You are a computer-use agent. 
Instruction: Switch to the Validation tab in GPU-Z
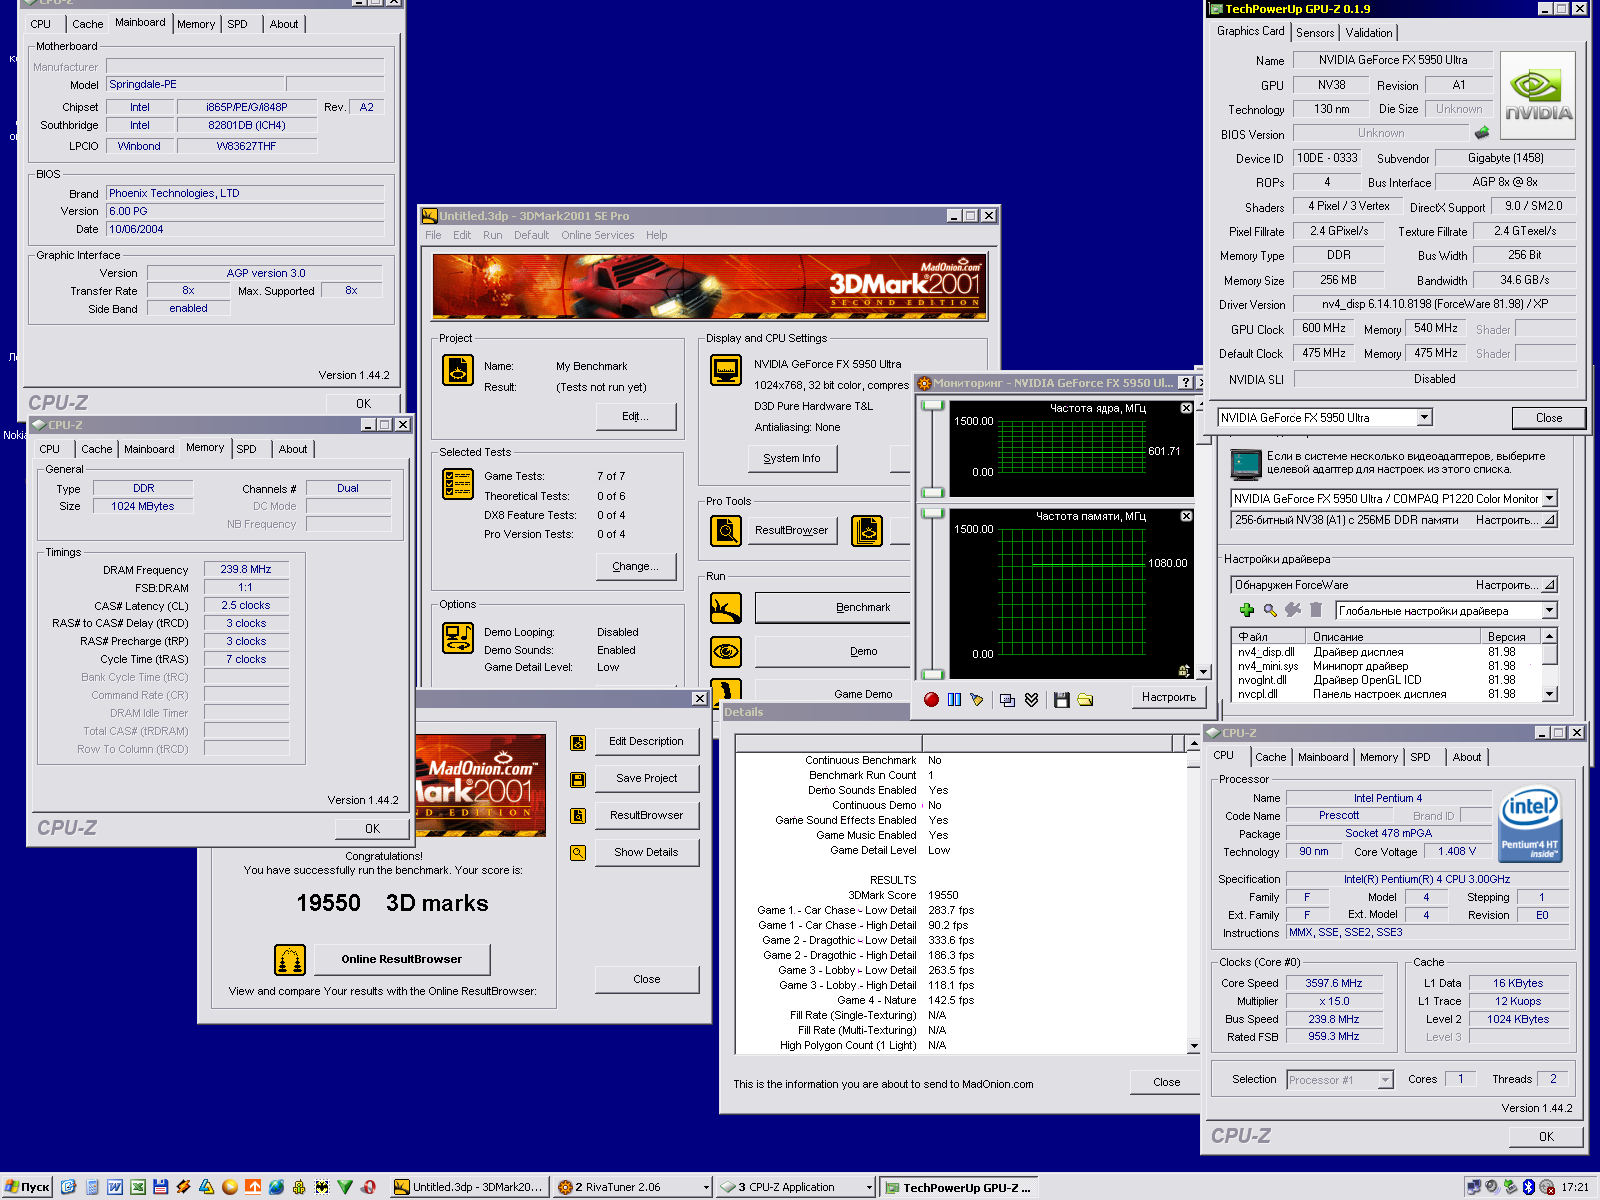tap(1368, 33)
